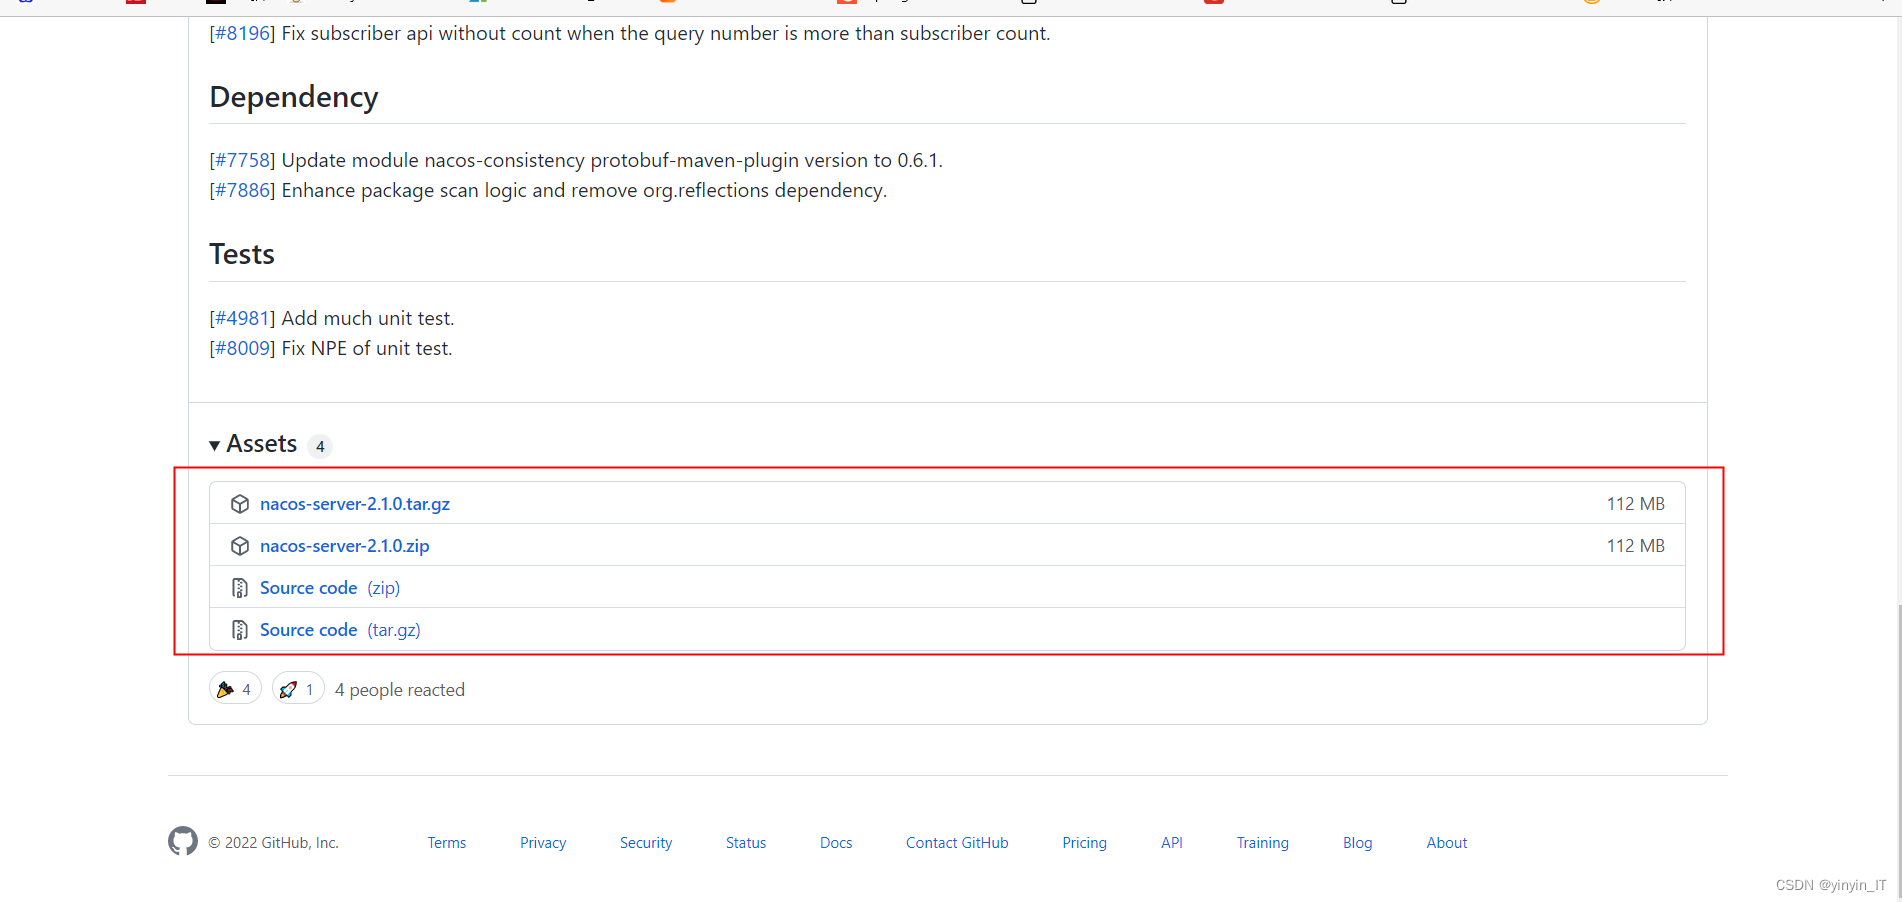The image size is (1902, 902).
Task: Click the 112 MB size of zip file
Action: (1636, 546)
